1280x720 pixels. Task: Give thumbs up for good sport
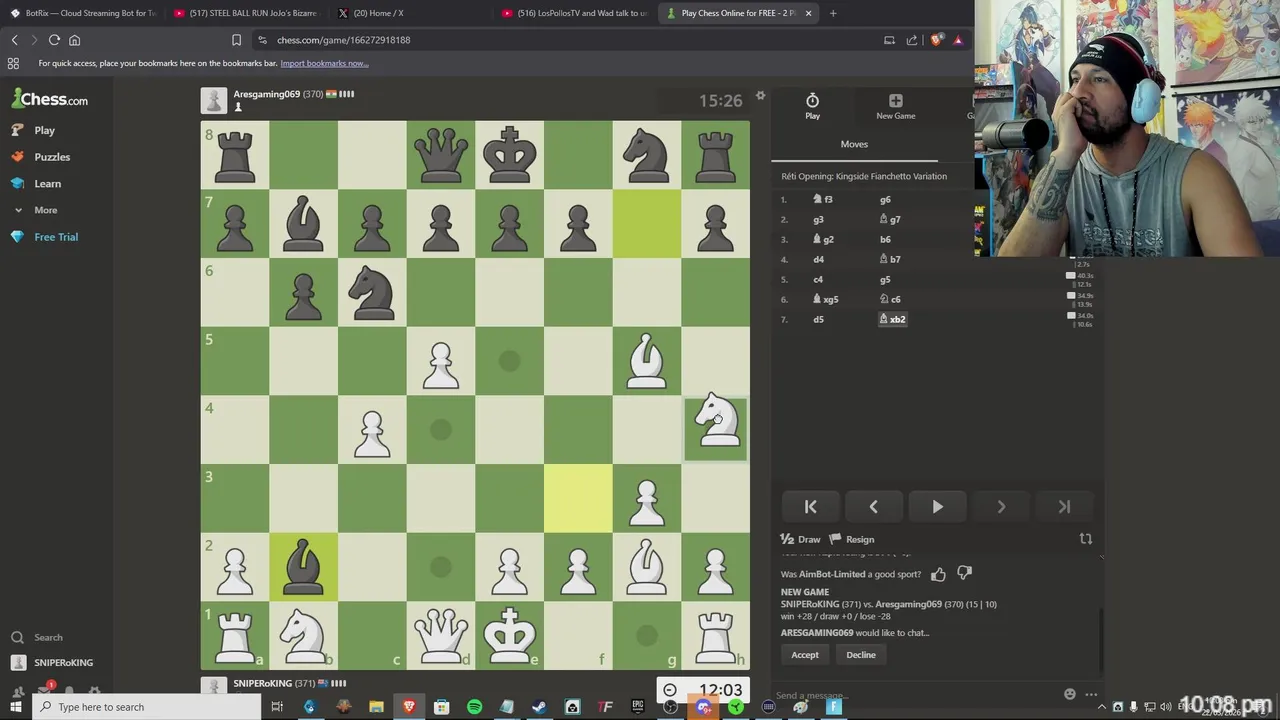[x=938, y=574]
